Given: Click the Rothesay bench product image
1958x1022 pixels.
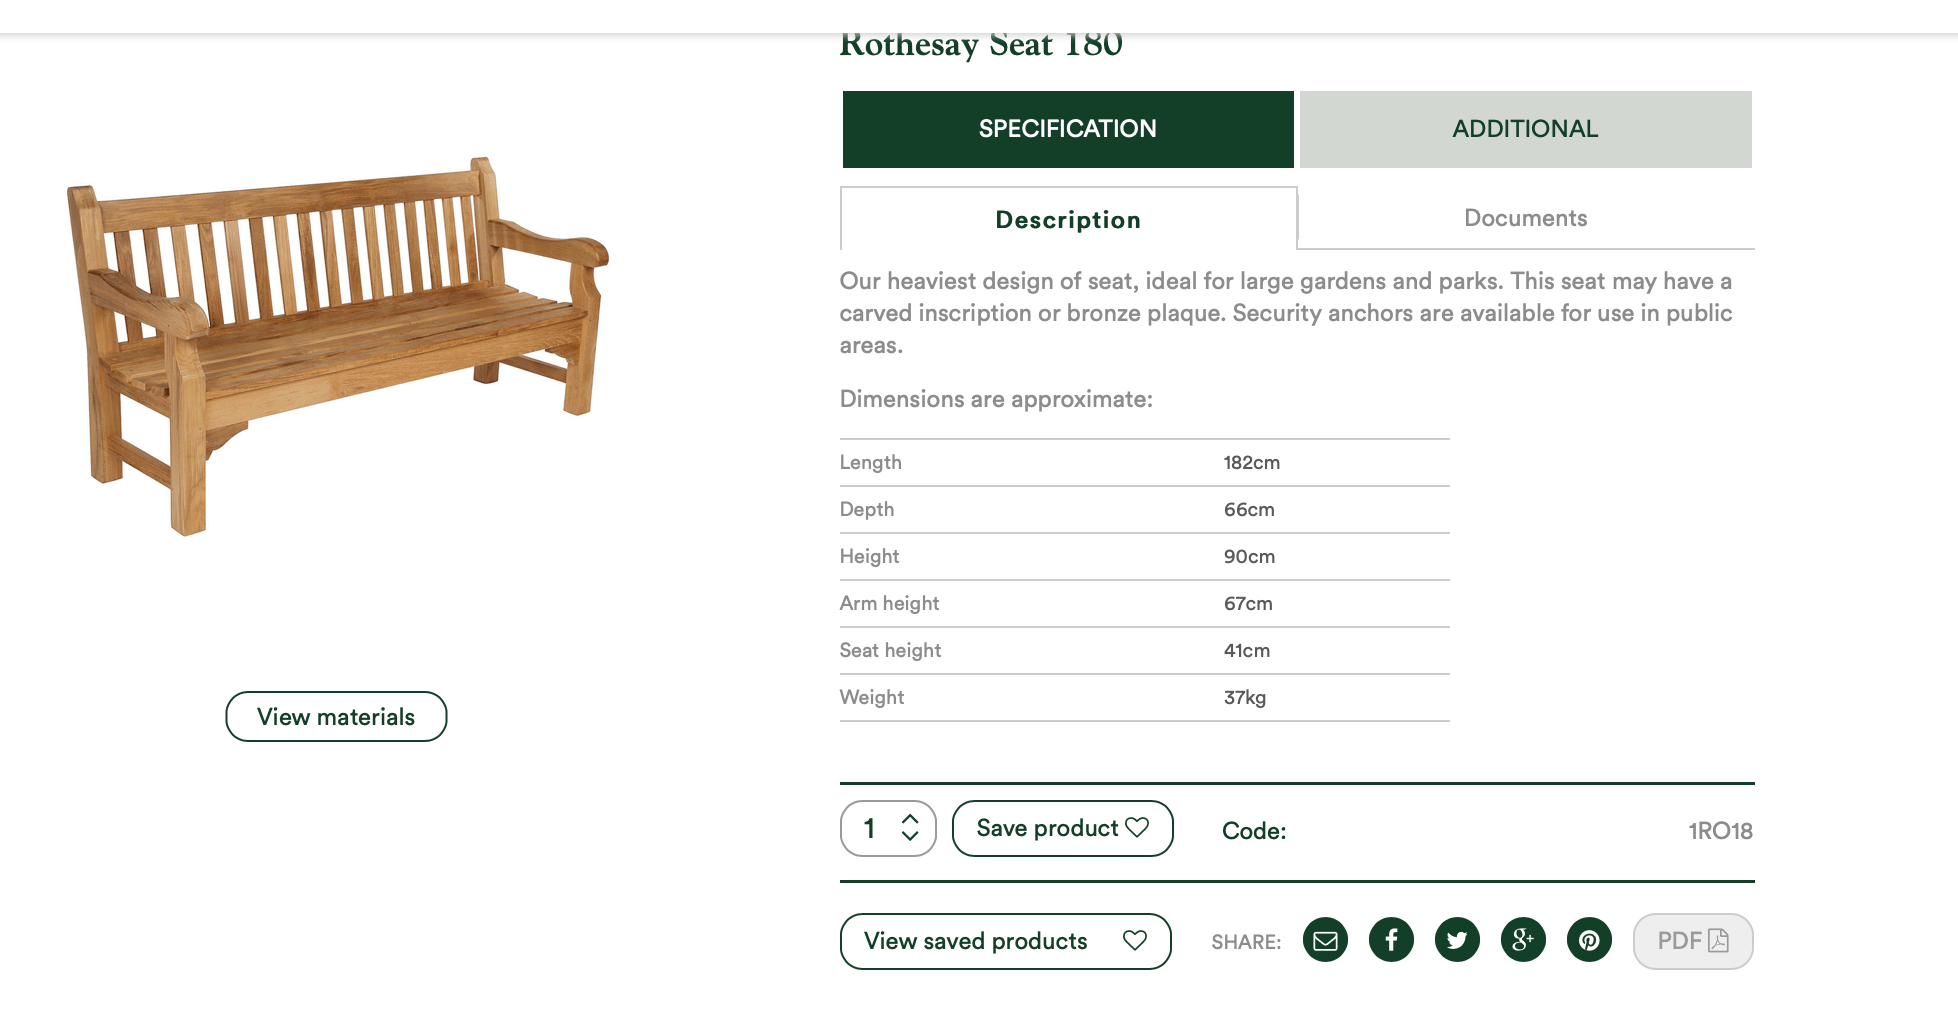Looking at the screenshot, I should 338,346.
